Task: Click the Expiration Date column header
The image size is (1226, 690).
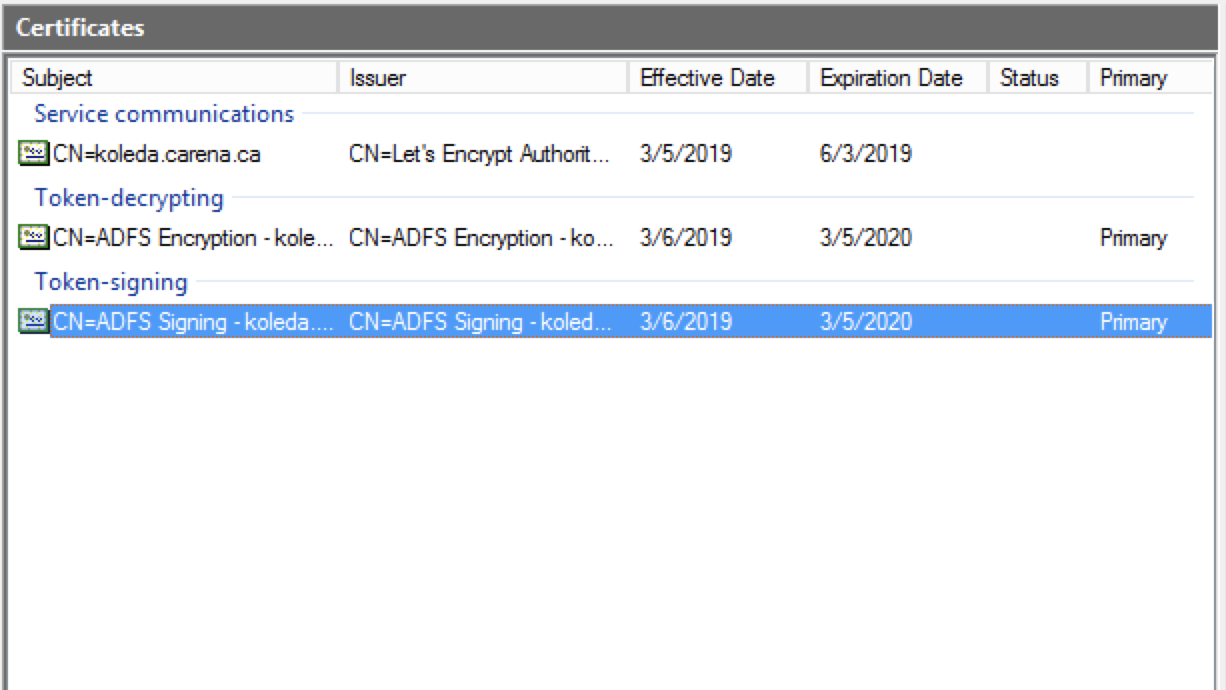Action: pyautogui.click(x=891, y=77)
